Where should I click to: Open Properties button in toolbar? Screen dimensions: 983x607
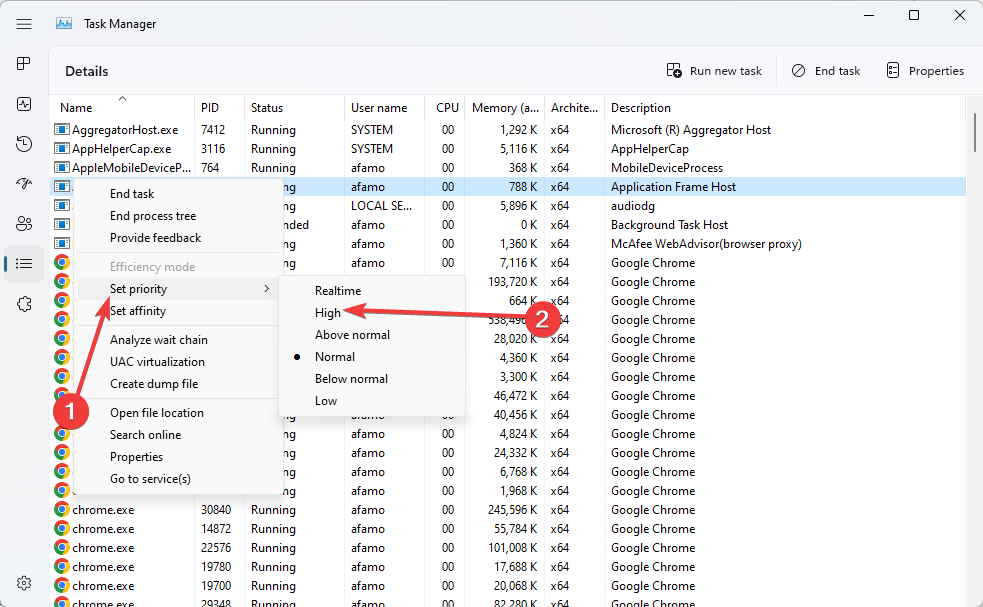point(925,71)
